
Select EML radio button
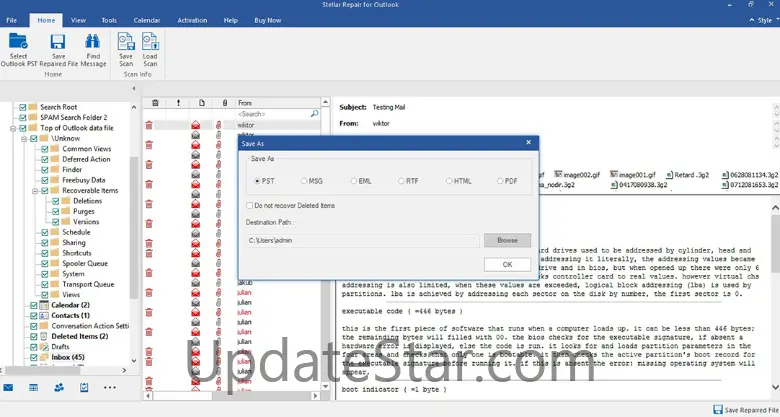coord(354,181)
